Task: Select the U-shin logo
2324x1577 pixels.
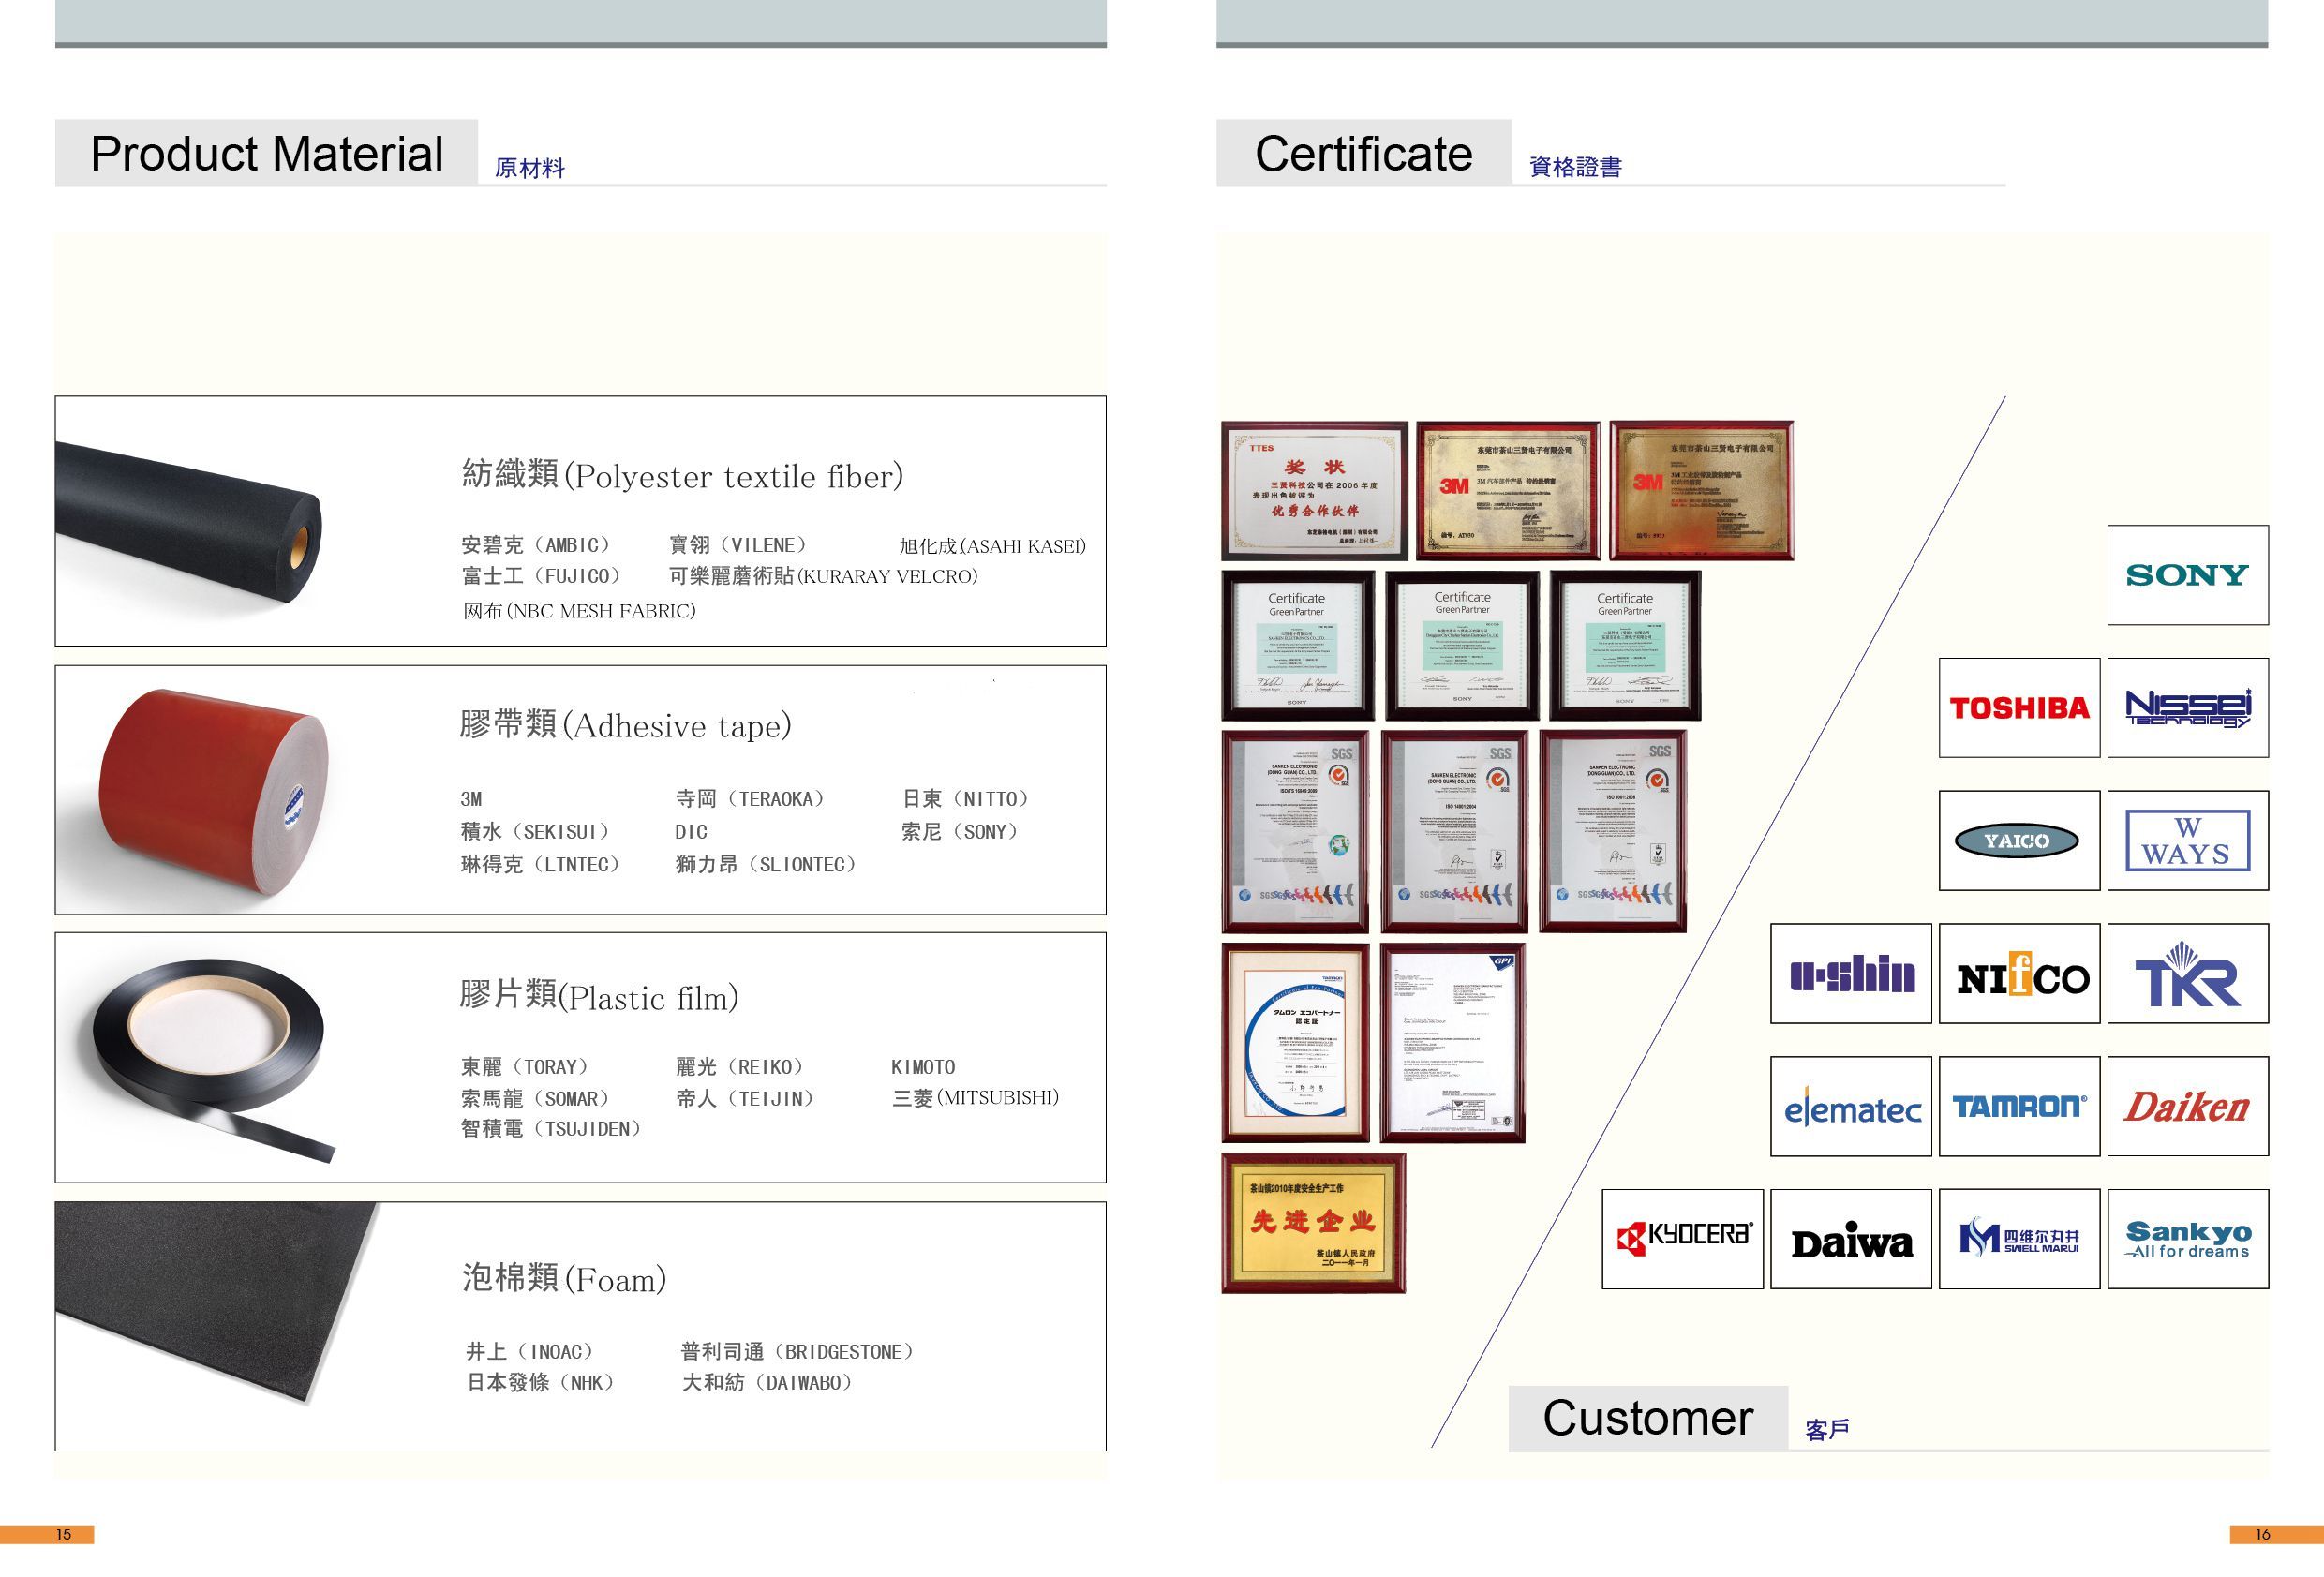Action: click(1851, 974)
